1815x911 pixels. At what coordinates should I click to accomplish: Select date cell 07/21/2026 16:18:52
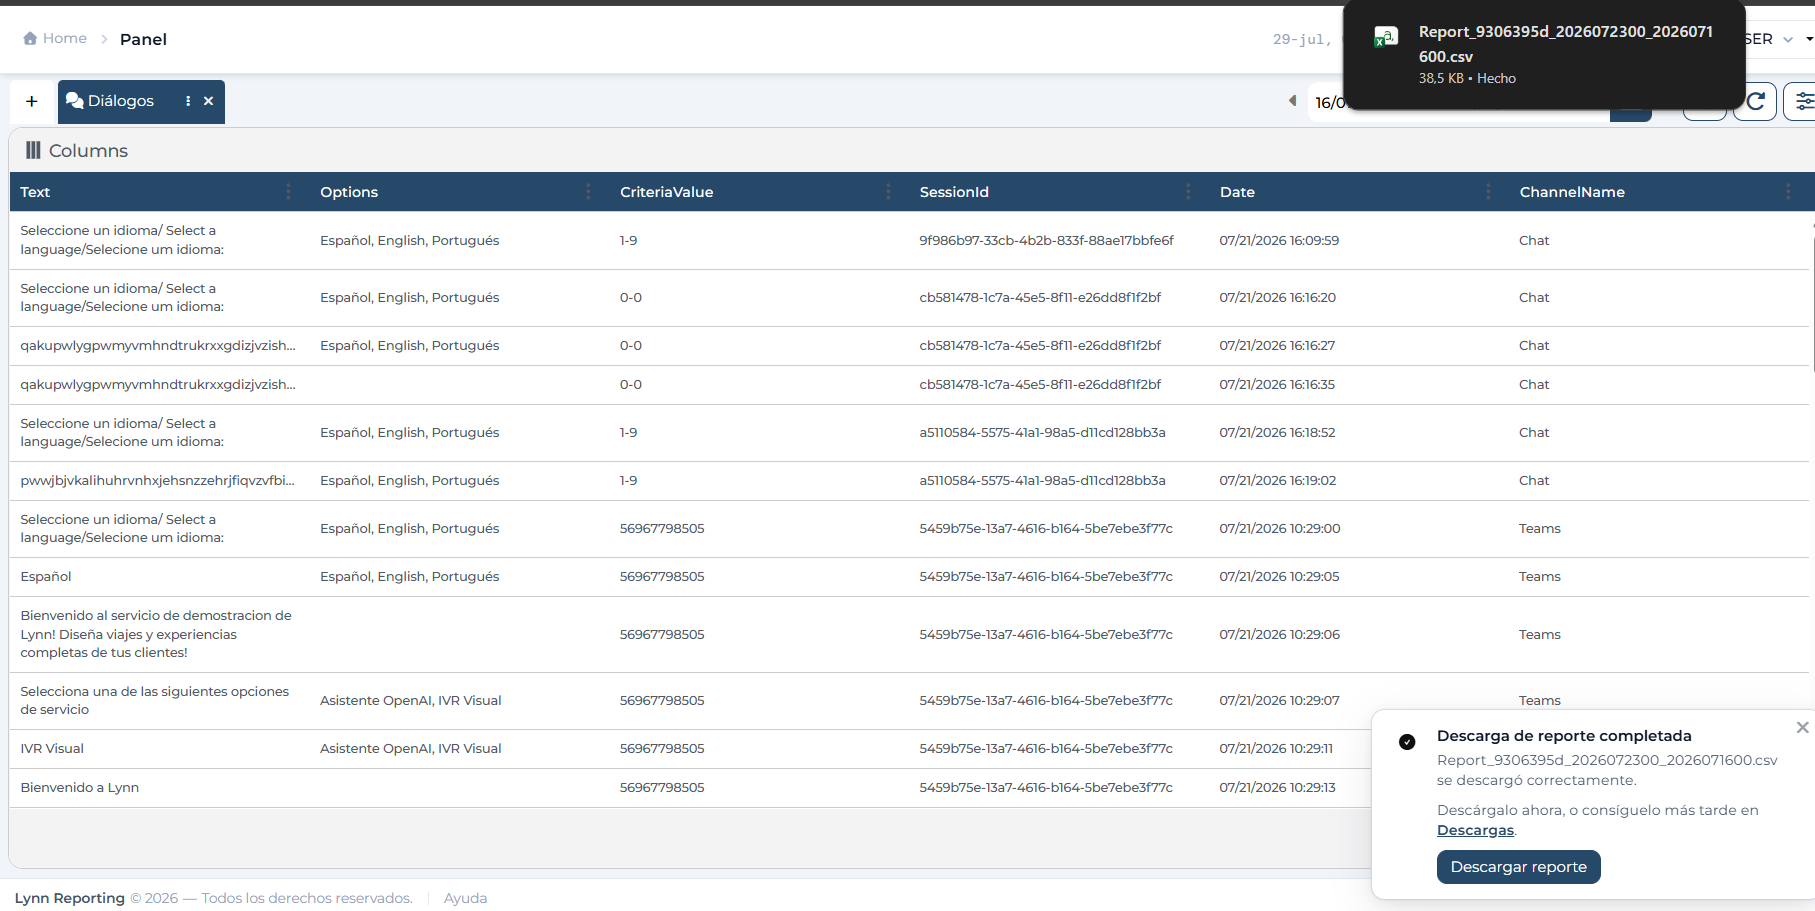(x=1277, y=432)
